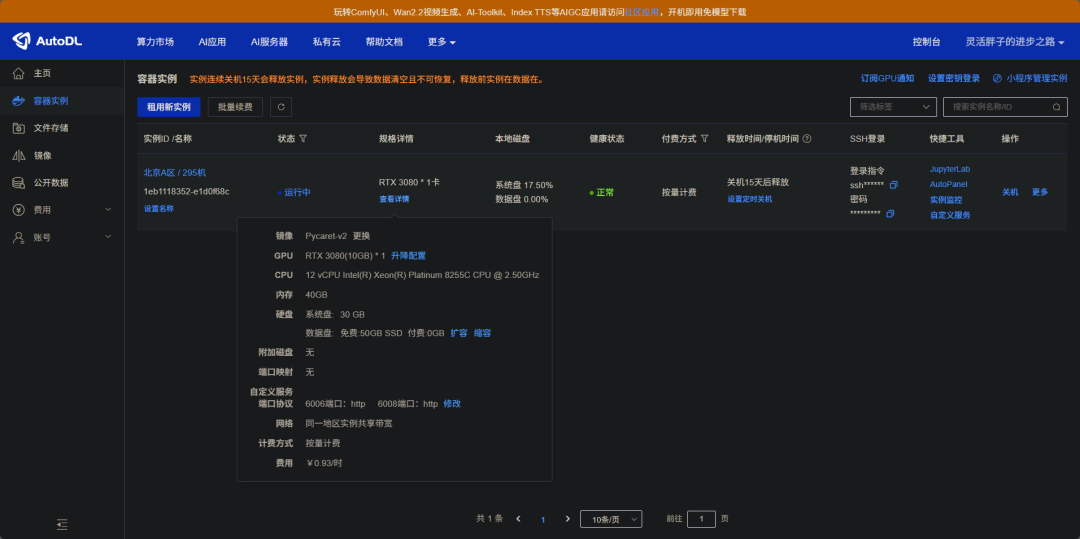The width and height of the screenshot is (1080, 539).
Task: Click 设置名称 under instance ID
Action: 158,209
